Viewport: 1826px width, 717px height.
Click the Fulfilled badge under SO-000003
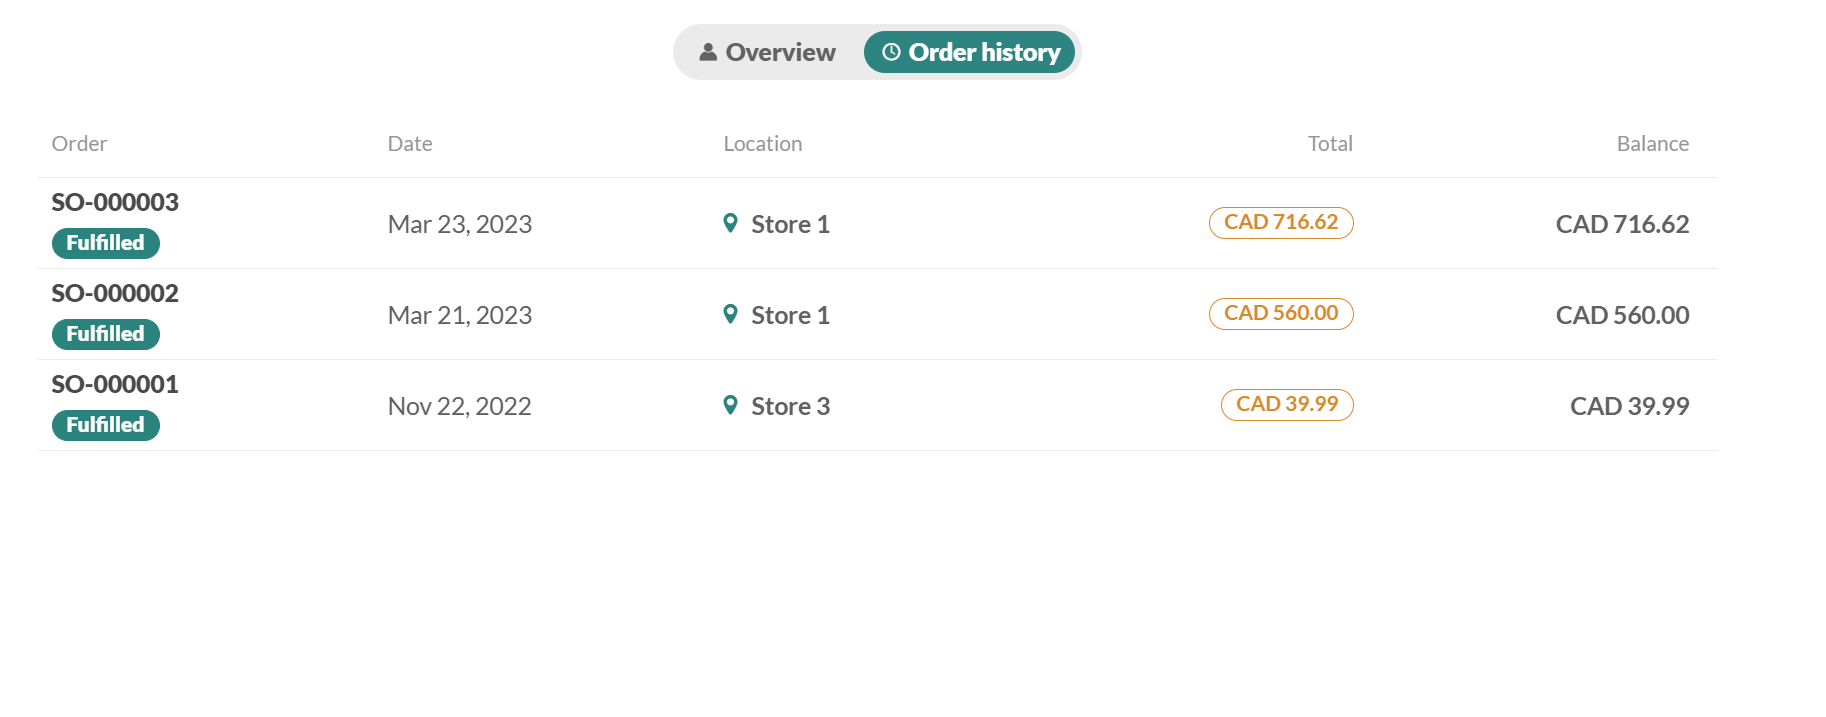coord(105,242)
